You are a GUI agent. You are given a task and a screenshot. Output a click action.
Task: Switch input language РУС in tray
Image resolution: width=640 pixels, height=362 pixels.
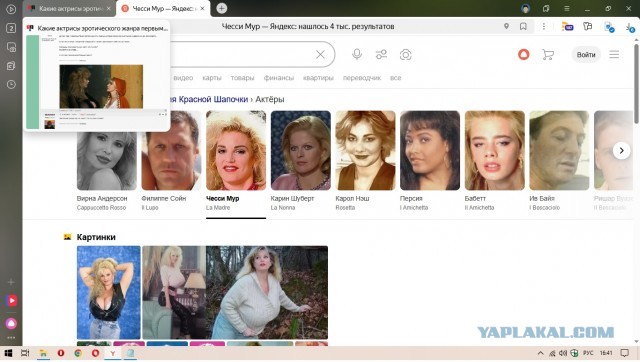(x=588, y=353)
